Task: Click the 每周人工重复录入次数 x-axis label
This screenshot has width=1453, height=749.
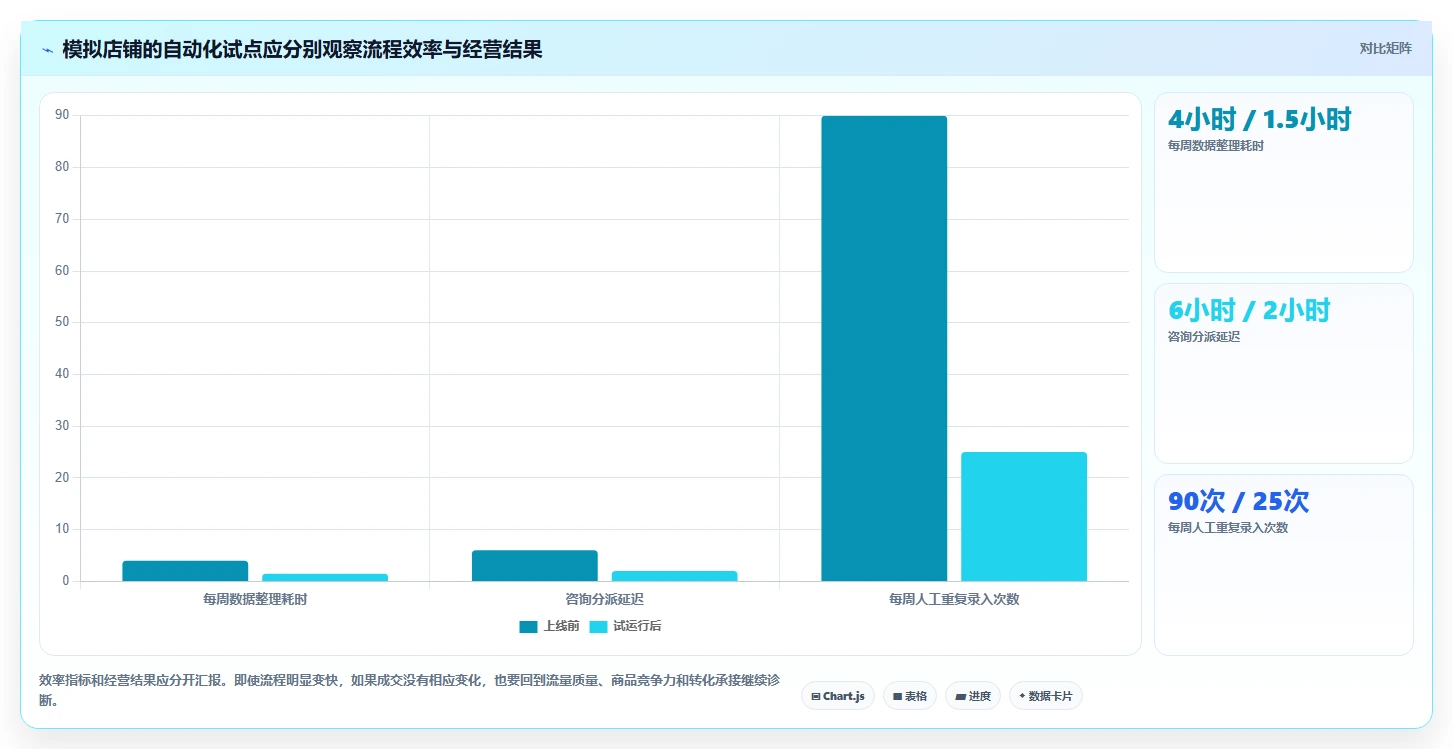Action: tap(954, 599)
